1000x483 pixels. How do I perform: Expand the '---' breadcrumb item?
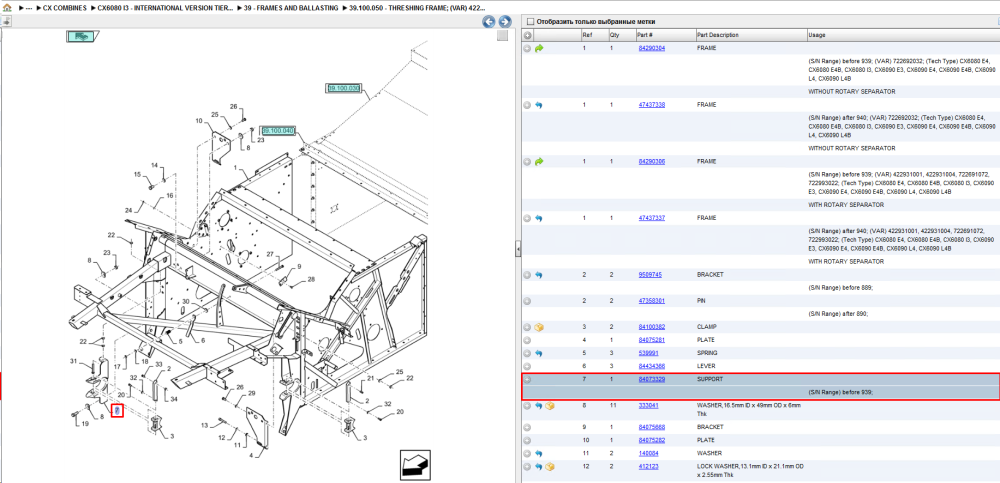29,8
